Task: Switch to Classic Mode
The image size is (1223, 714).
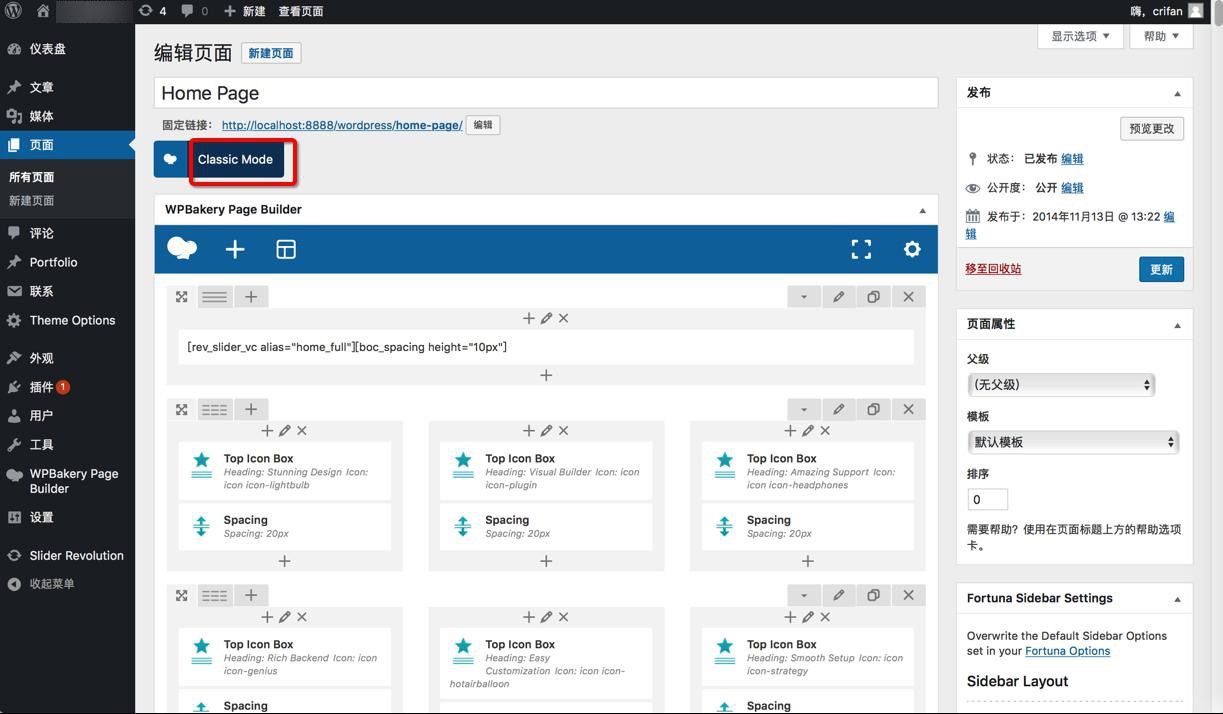Action: [235, 159]
